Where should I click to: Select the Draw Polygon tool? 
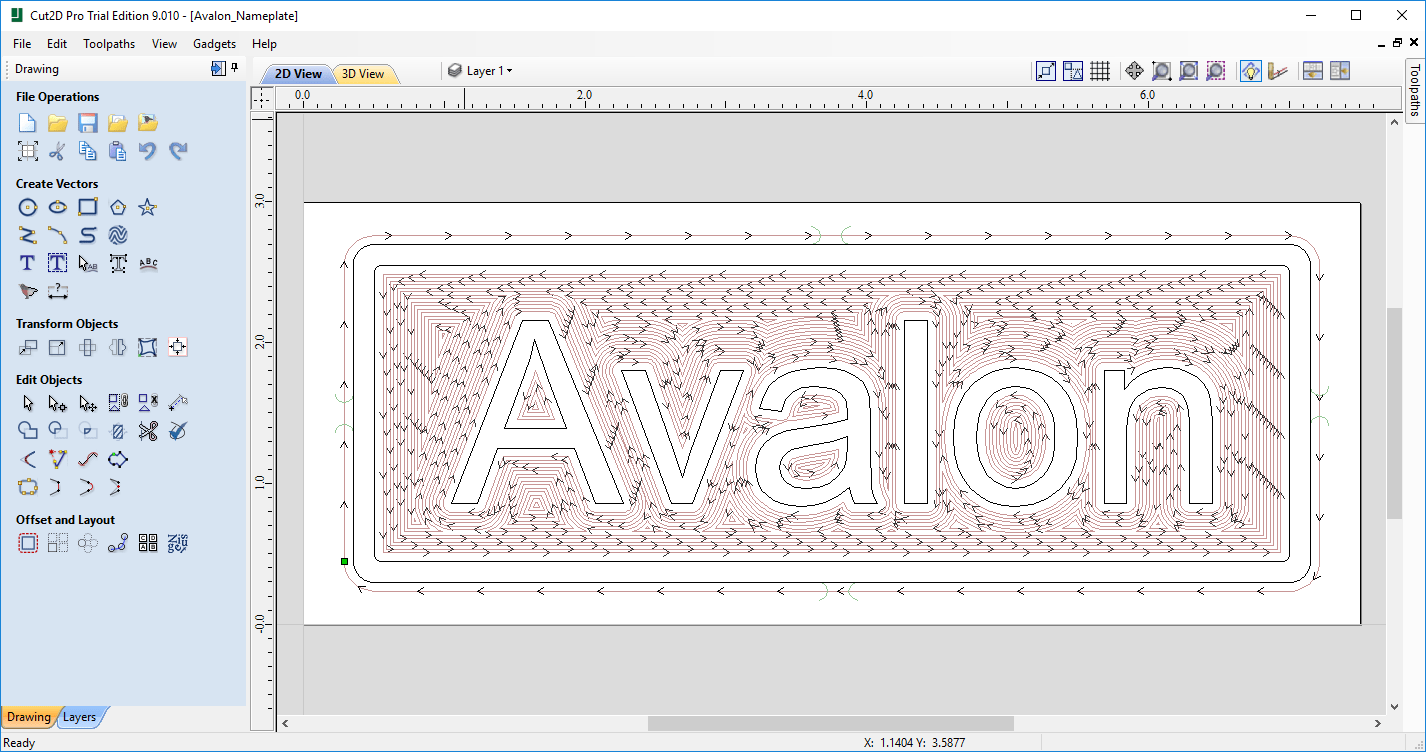click(x=117, y=207)
